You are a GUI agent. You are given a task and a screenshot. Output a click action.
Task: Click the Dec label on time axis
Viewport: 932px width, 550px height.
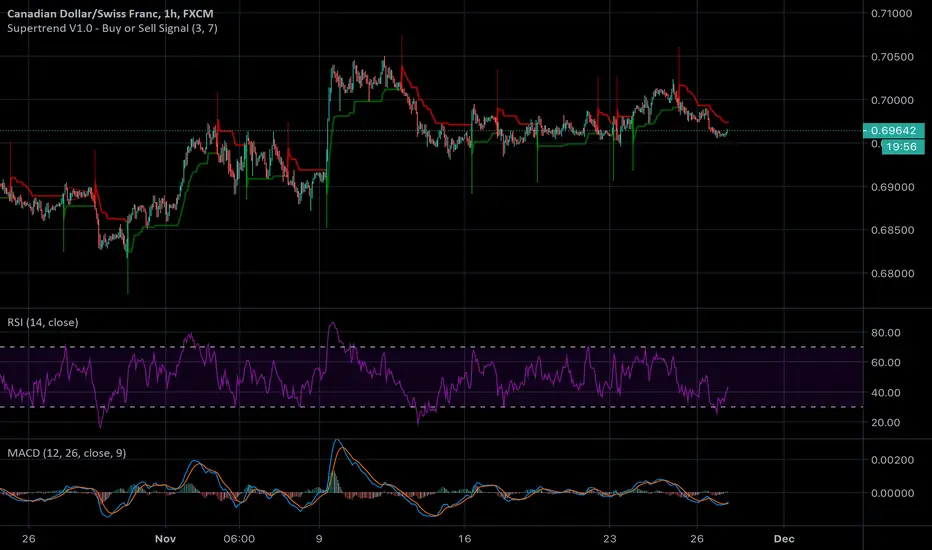coord(784,539)
